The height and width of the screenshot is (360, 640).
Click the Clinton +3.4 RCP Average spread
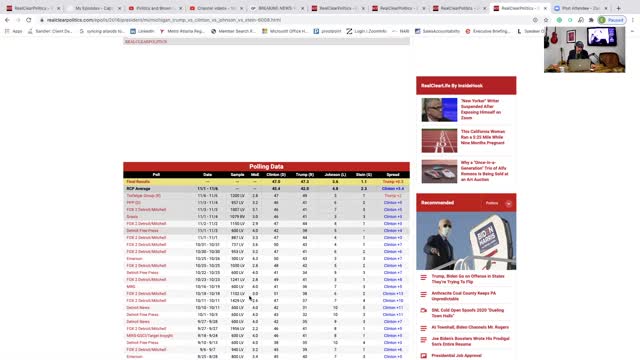(x=393, y=189)
